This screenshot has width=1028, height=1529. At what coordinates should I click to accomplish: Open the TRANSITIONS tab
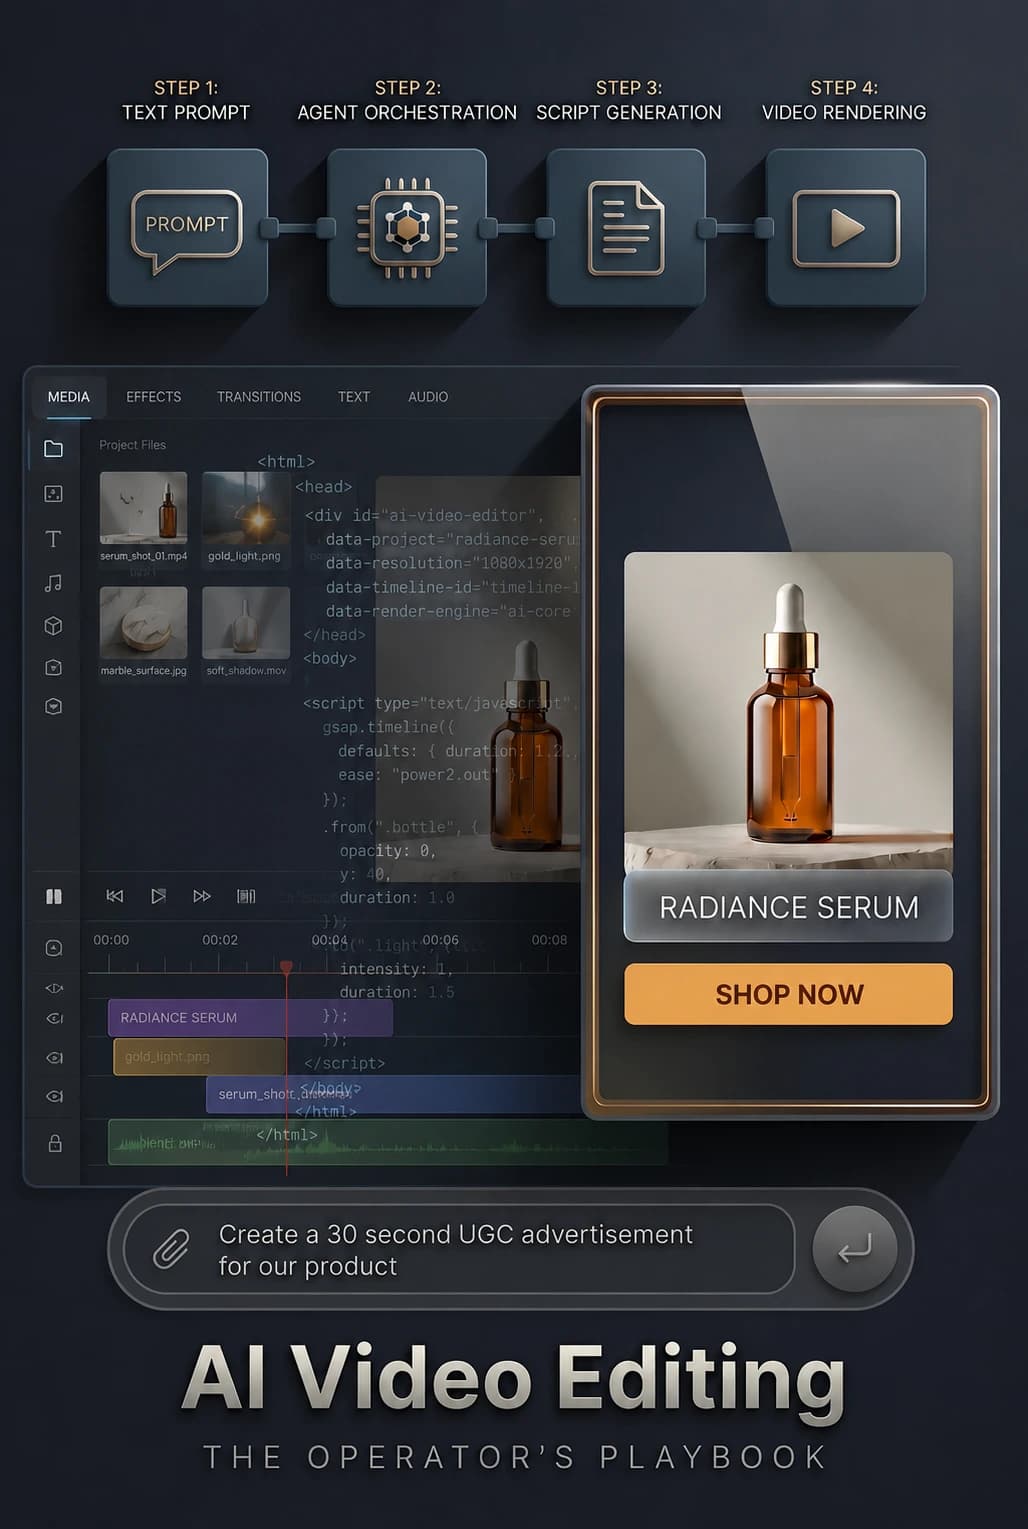coord(259,397)
